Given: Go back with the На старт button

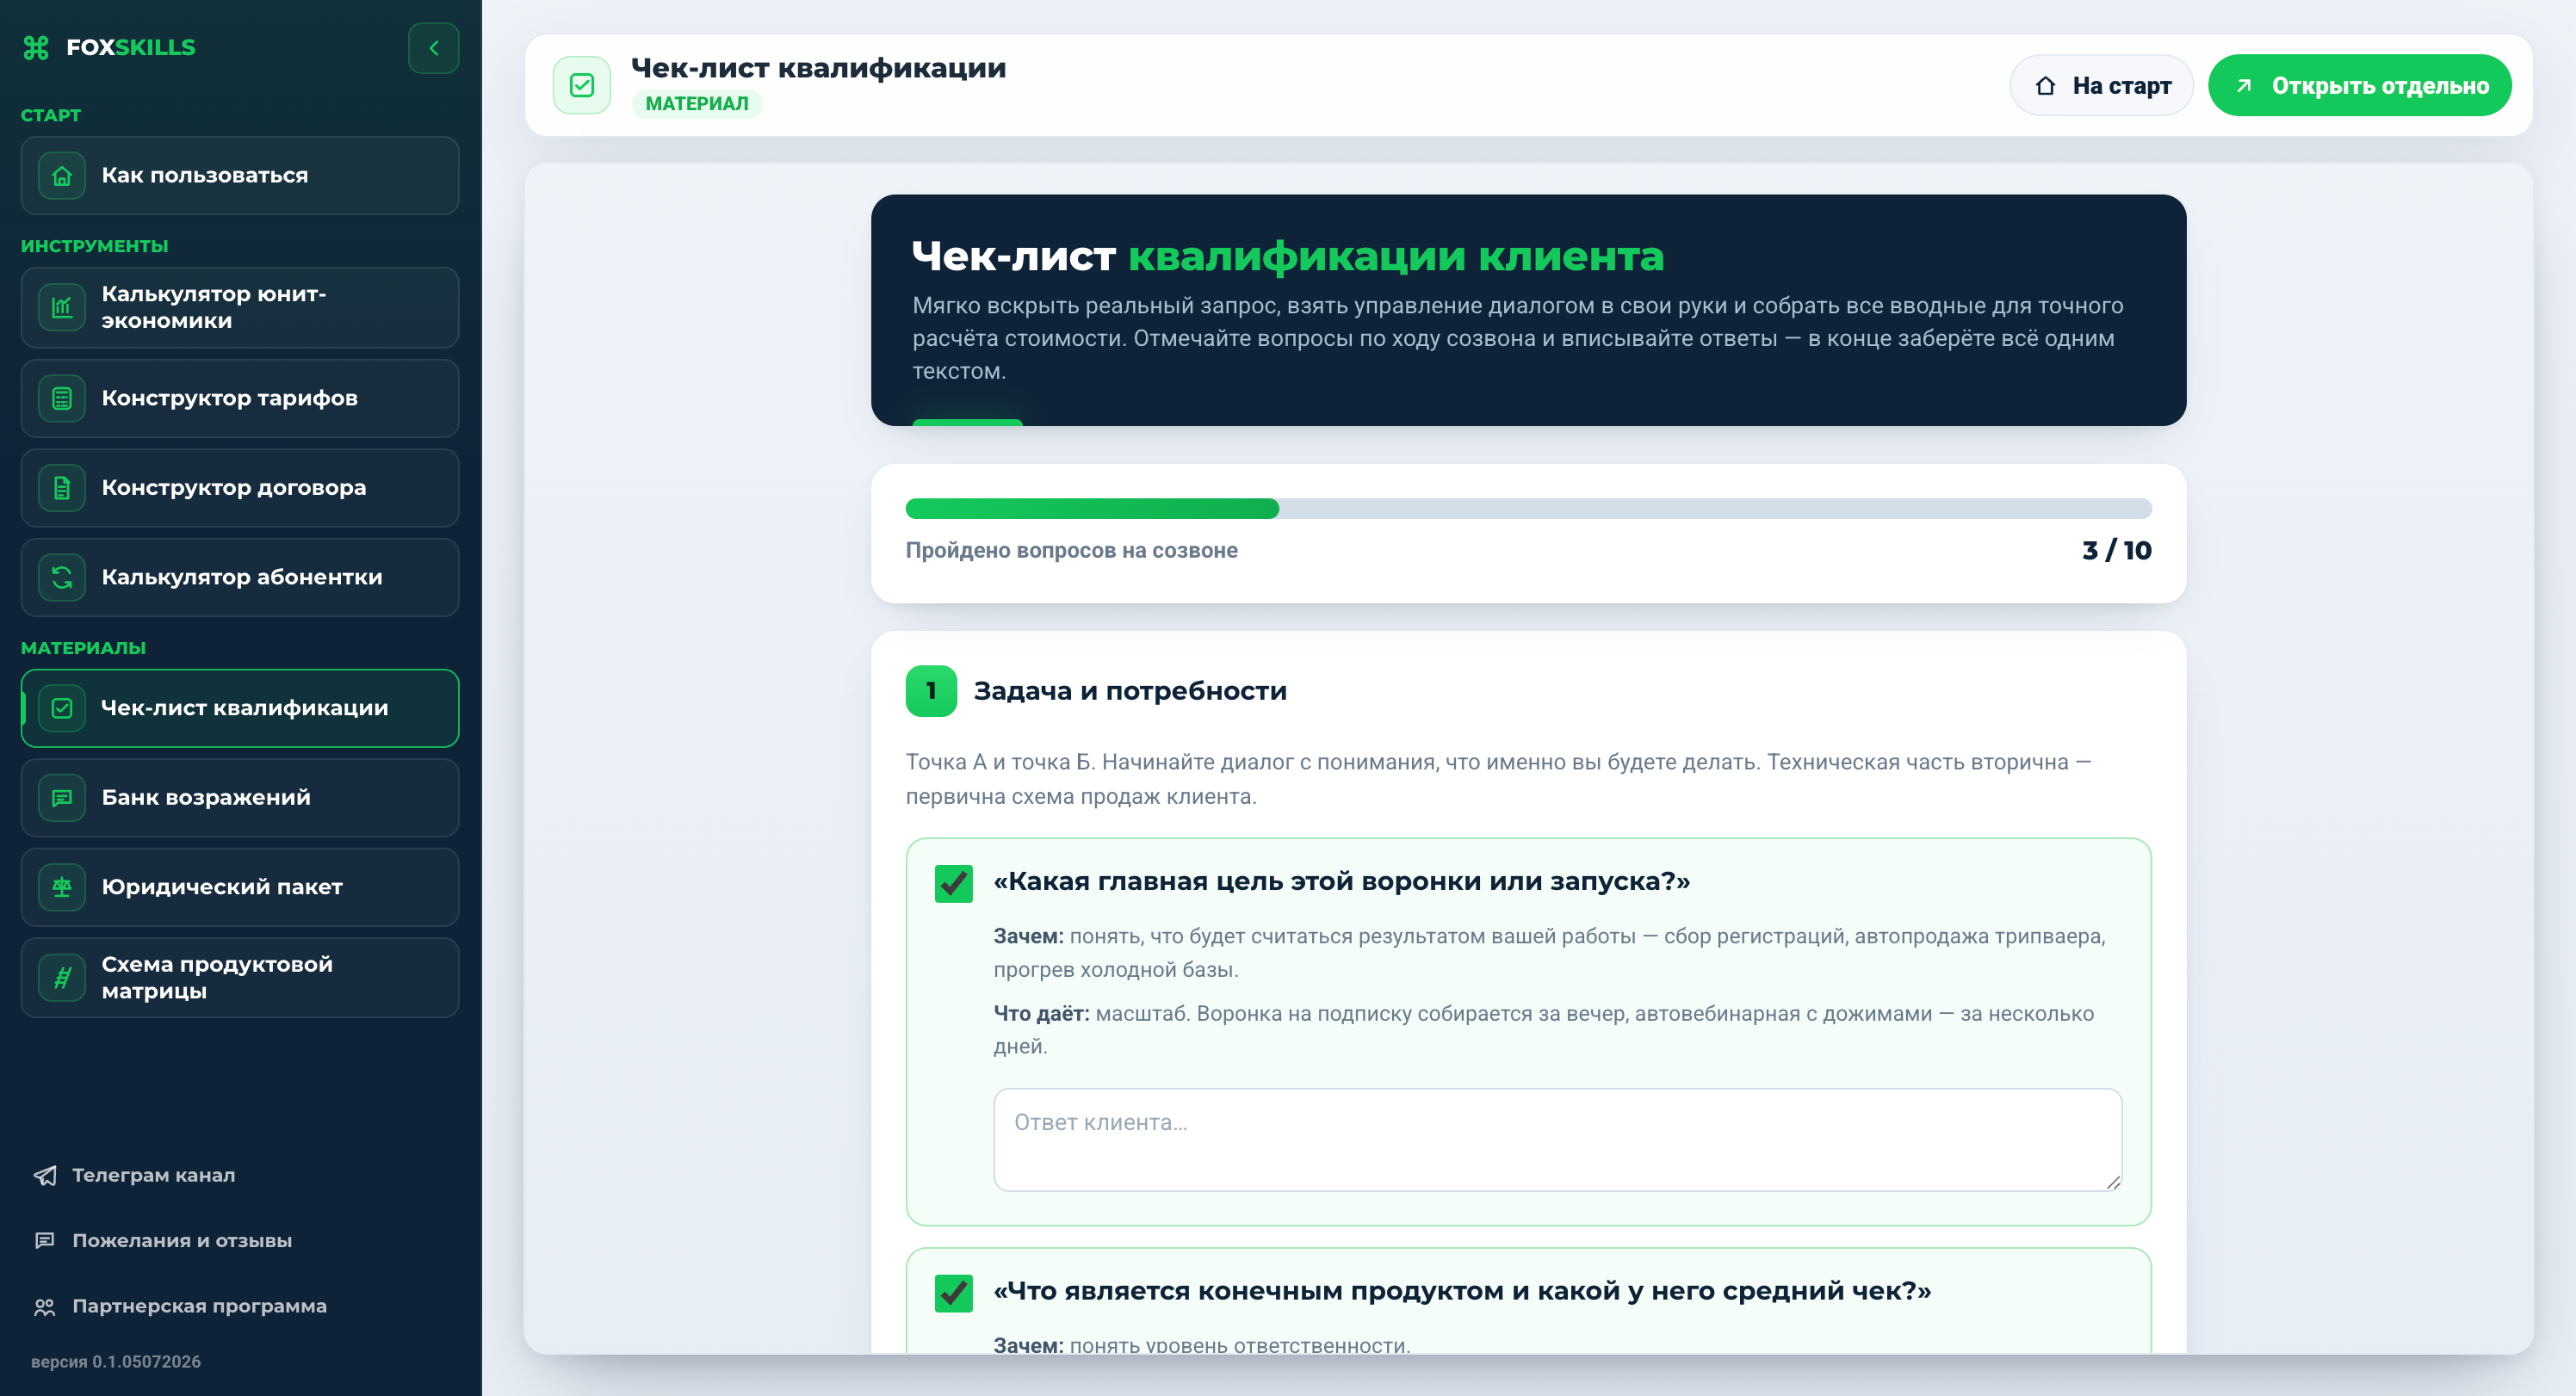Looking at the screenshot, I should 2102,85.
